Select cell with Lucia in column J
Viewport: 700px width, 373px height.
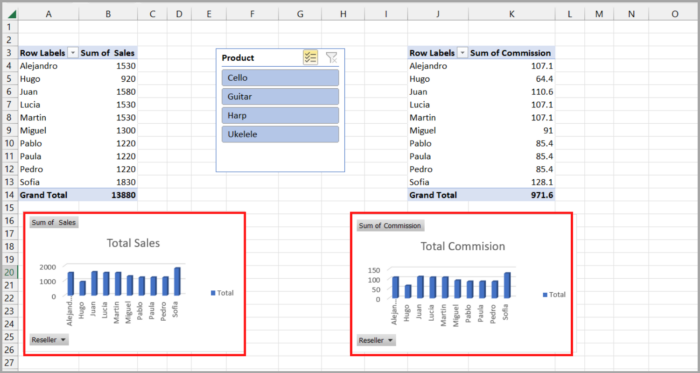438,104
